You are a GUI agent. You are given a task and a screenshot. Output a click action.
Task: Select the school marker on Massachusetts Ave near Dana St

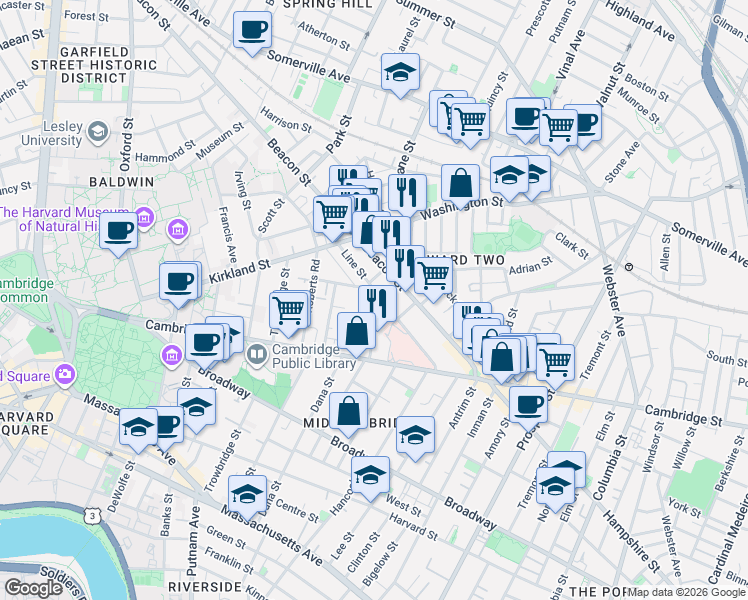pyautogui.click(x=247, y=496)
